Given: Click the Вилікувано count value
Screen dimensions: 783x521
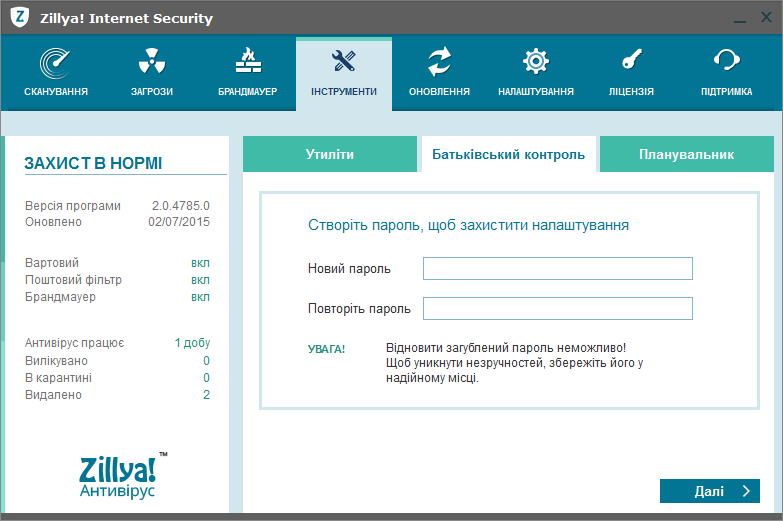Looking at the screenshot, I should click(x=206, y=361).
